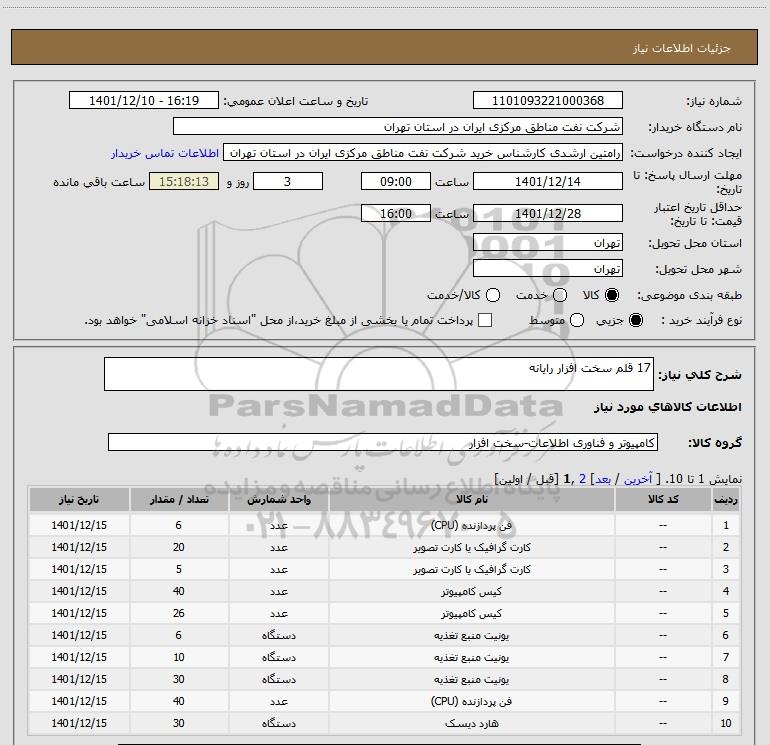Click the delivery province field استان تهران
Image resolution: width=770 pixels, height=745 pixels.
point(548,242)
